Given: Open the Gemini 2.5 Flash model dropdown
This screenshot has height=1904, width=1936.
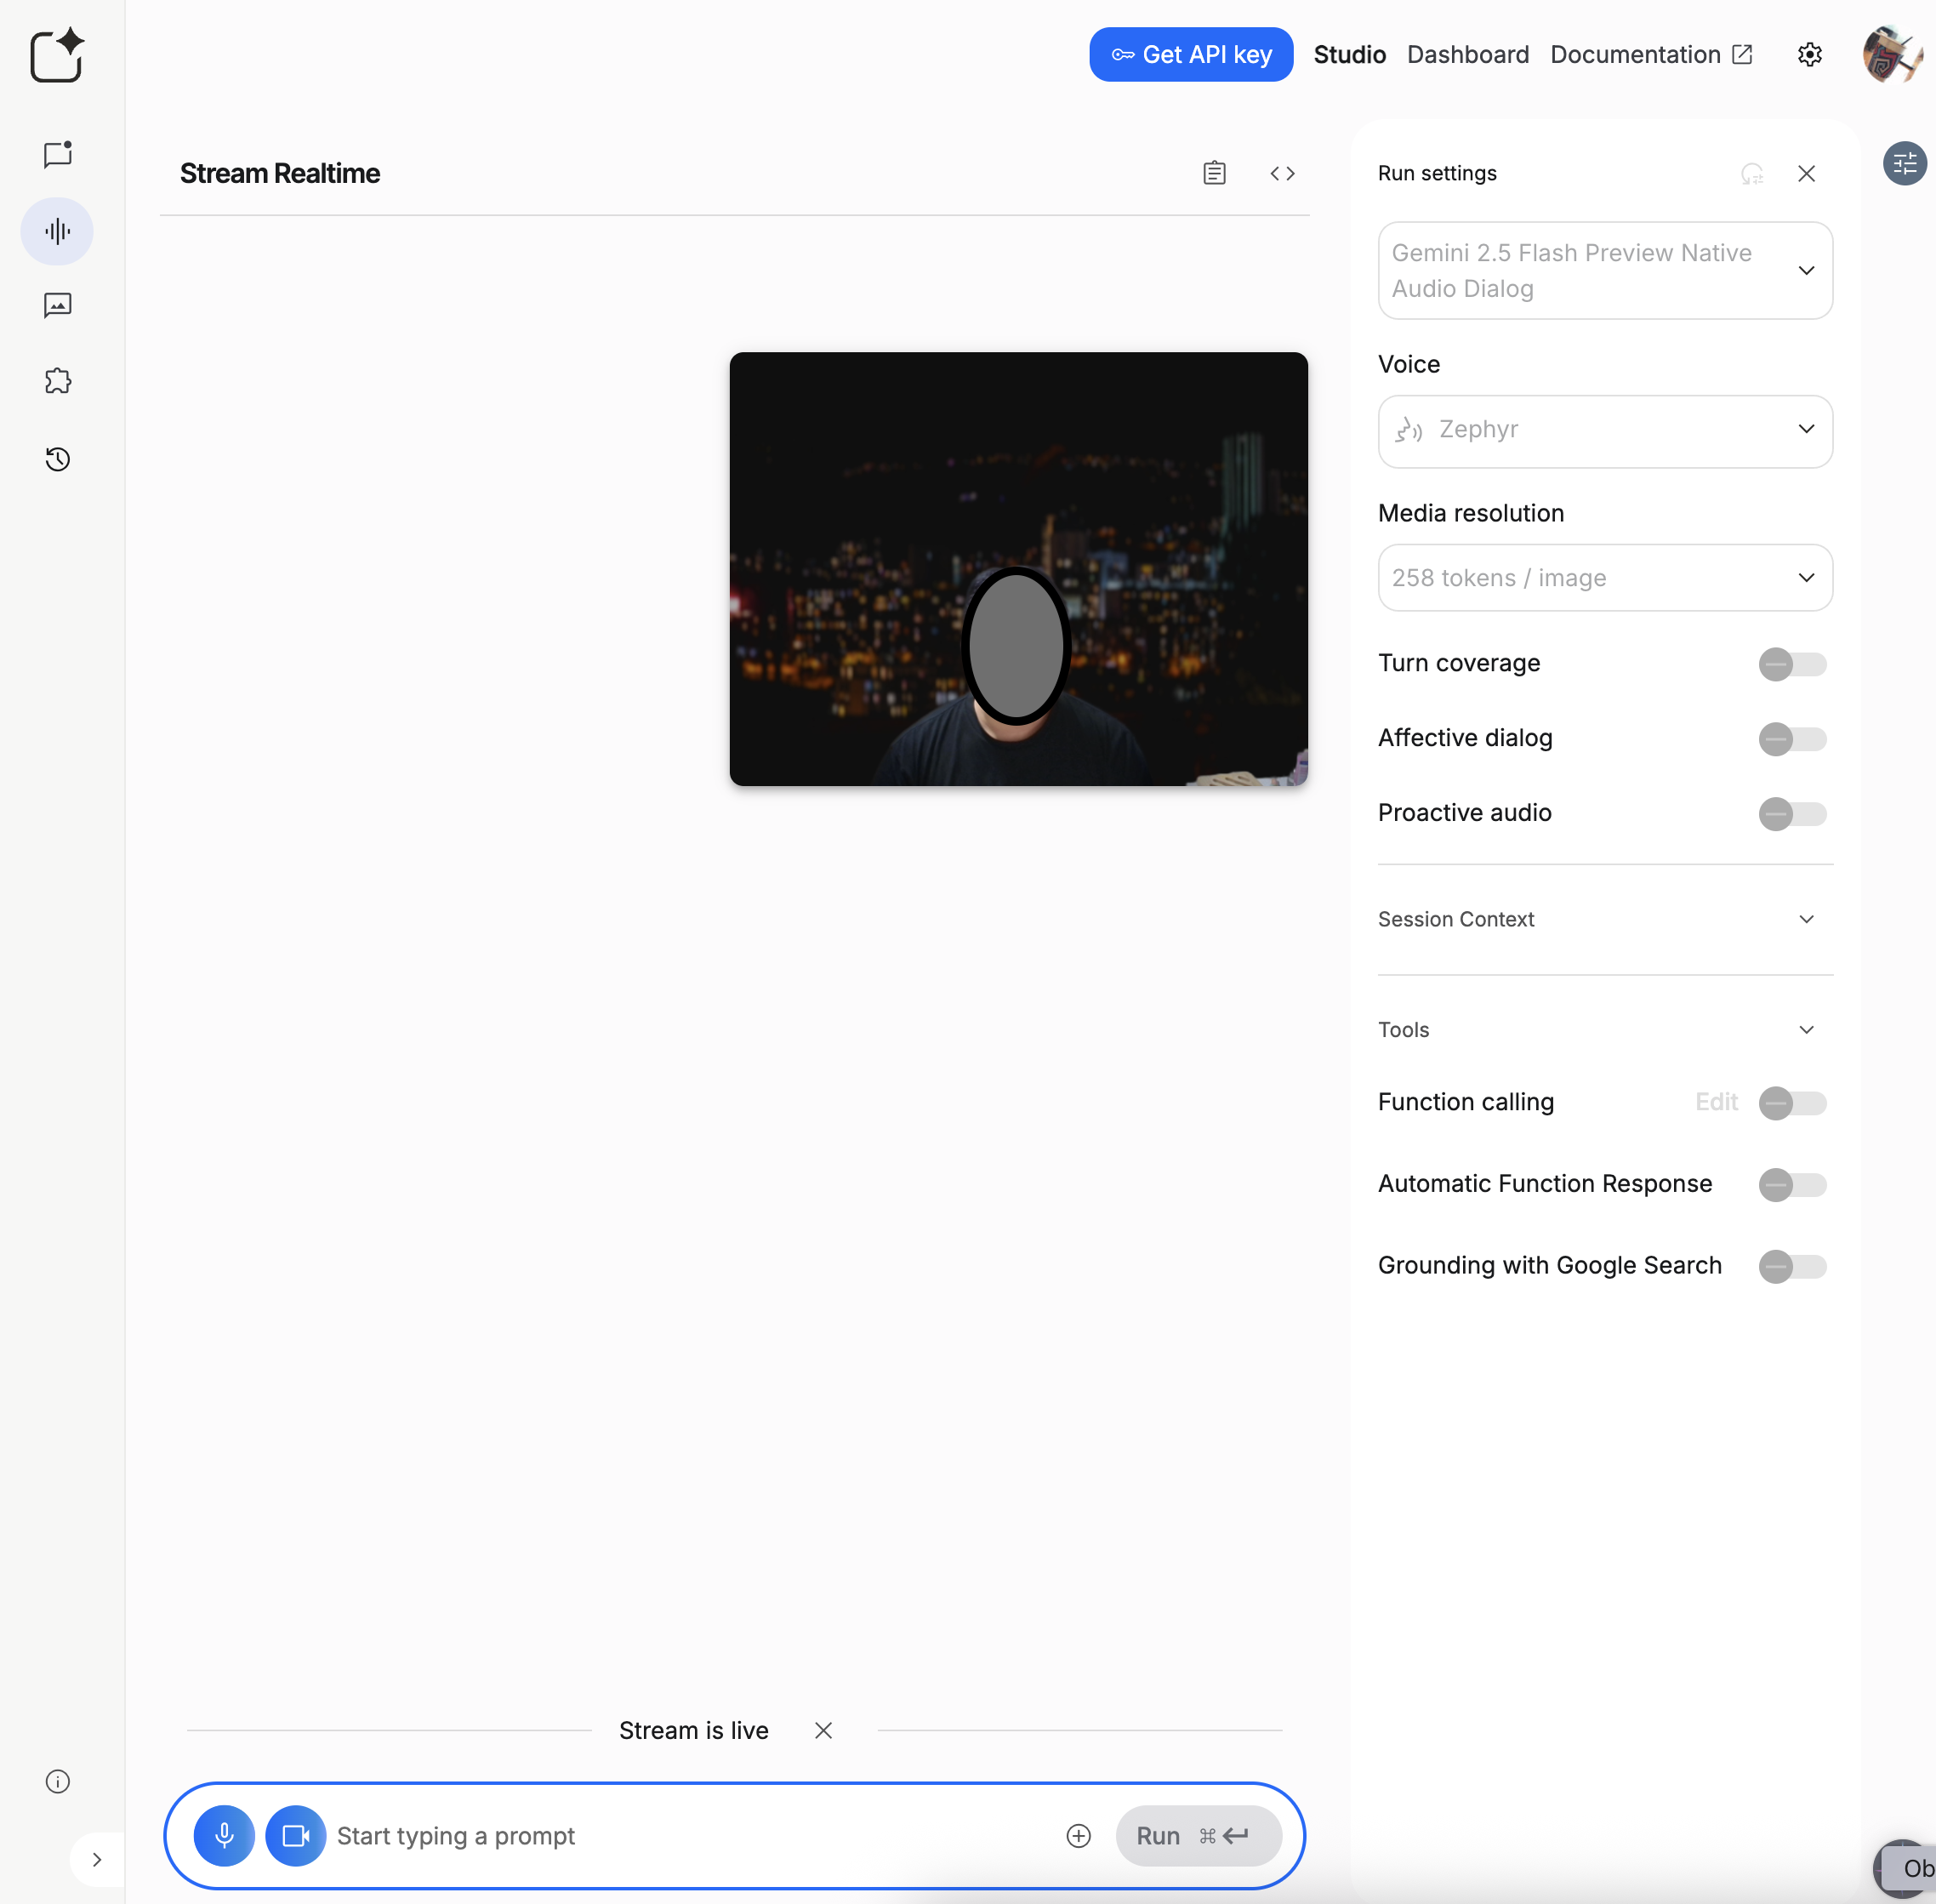Looking at the screenshot, I should (x=1605, y=271).
